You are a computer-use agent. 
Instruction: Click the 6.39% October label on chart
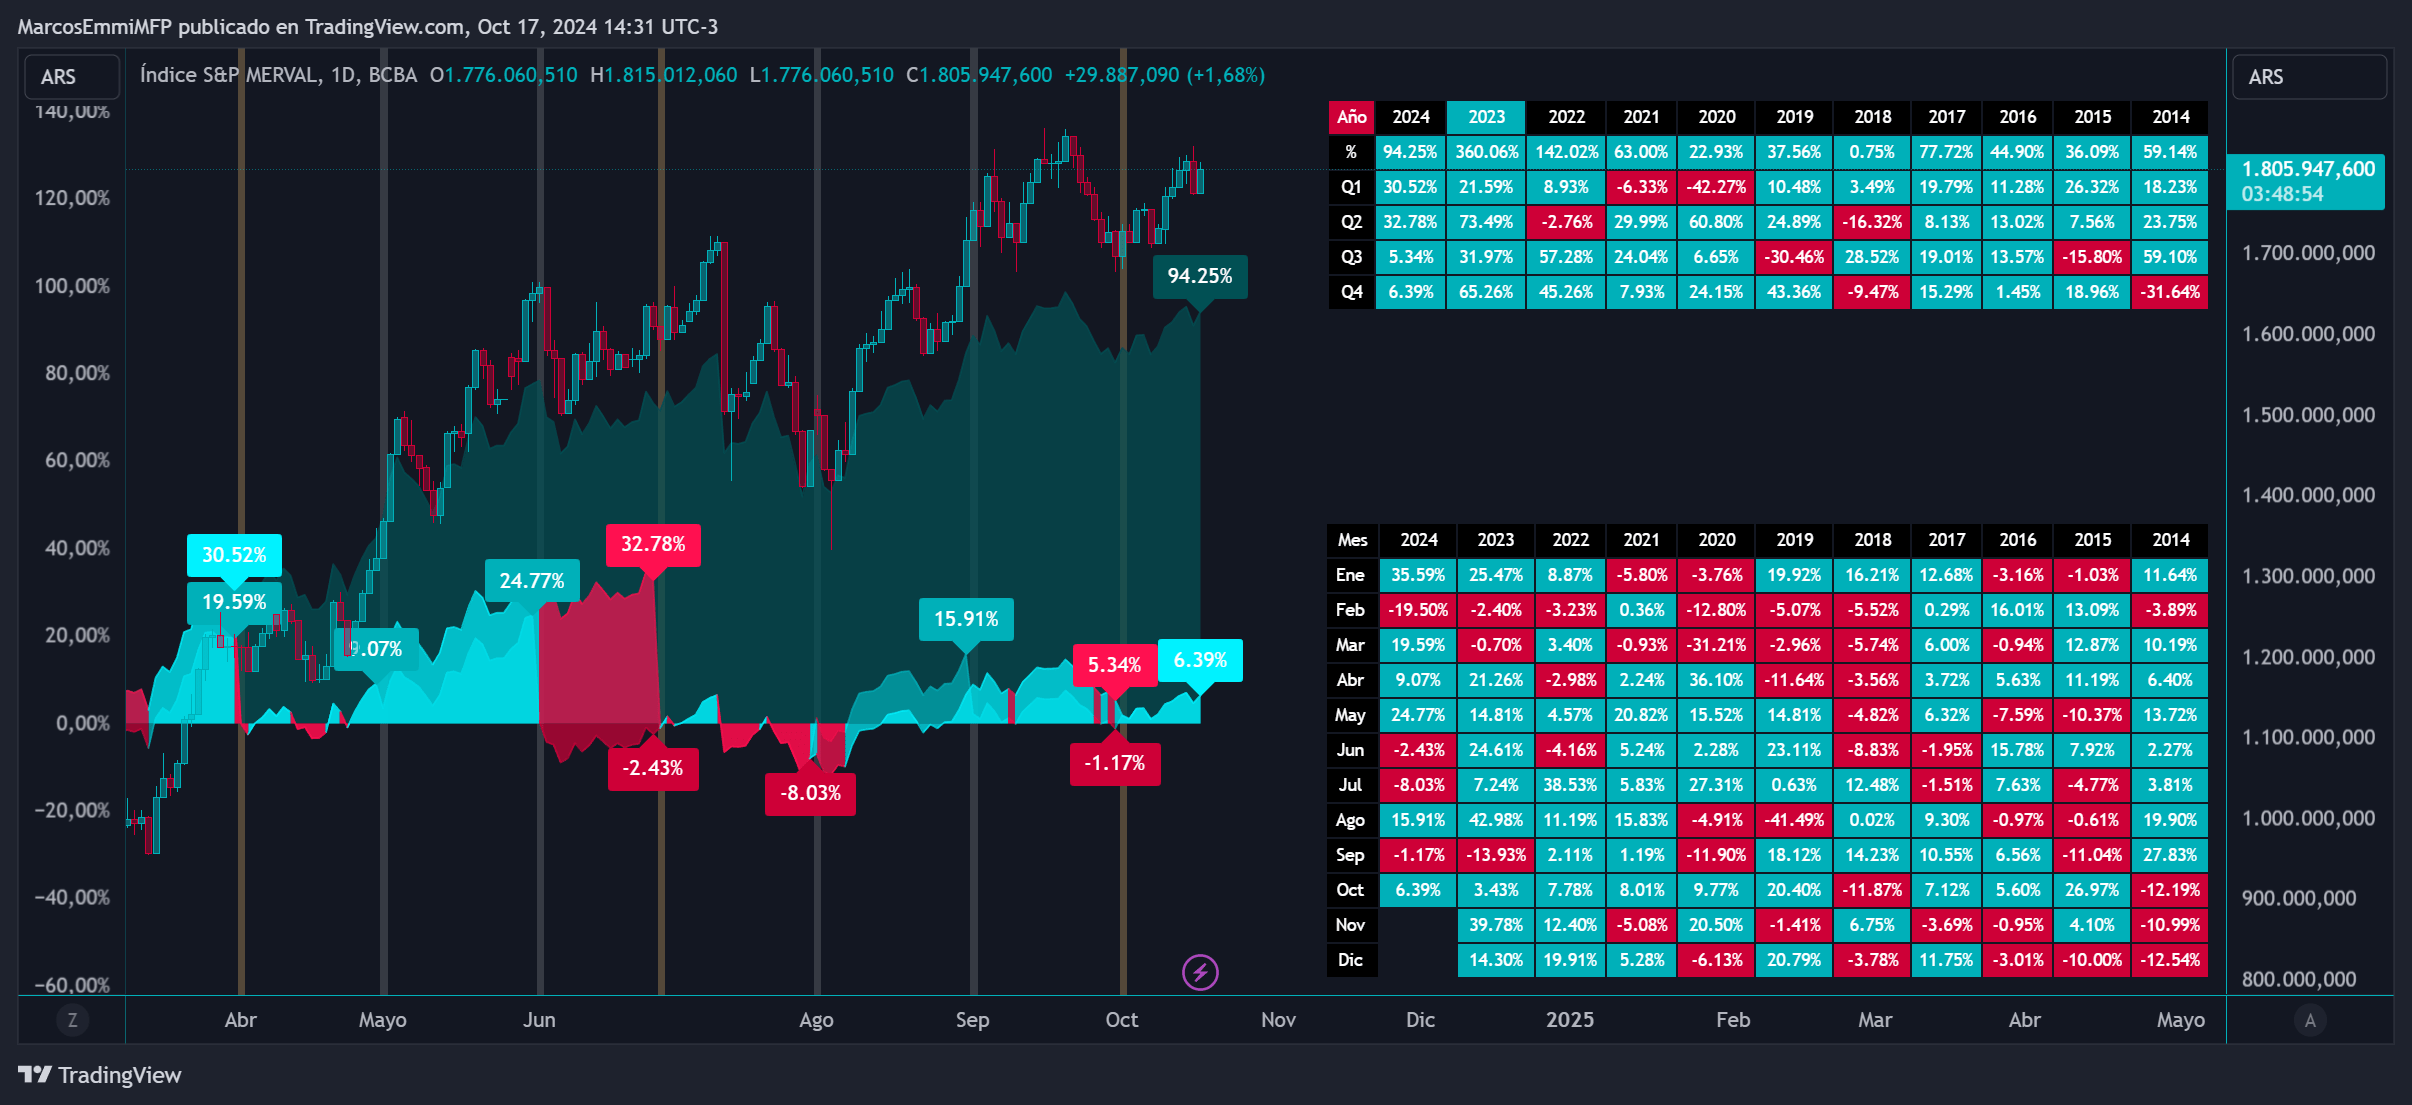click(1200, 660)
